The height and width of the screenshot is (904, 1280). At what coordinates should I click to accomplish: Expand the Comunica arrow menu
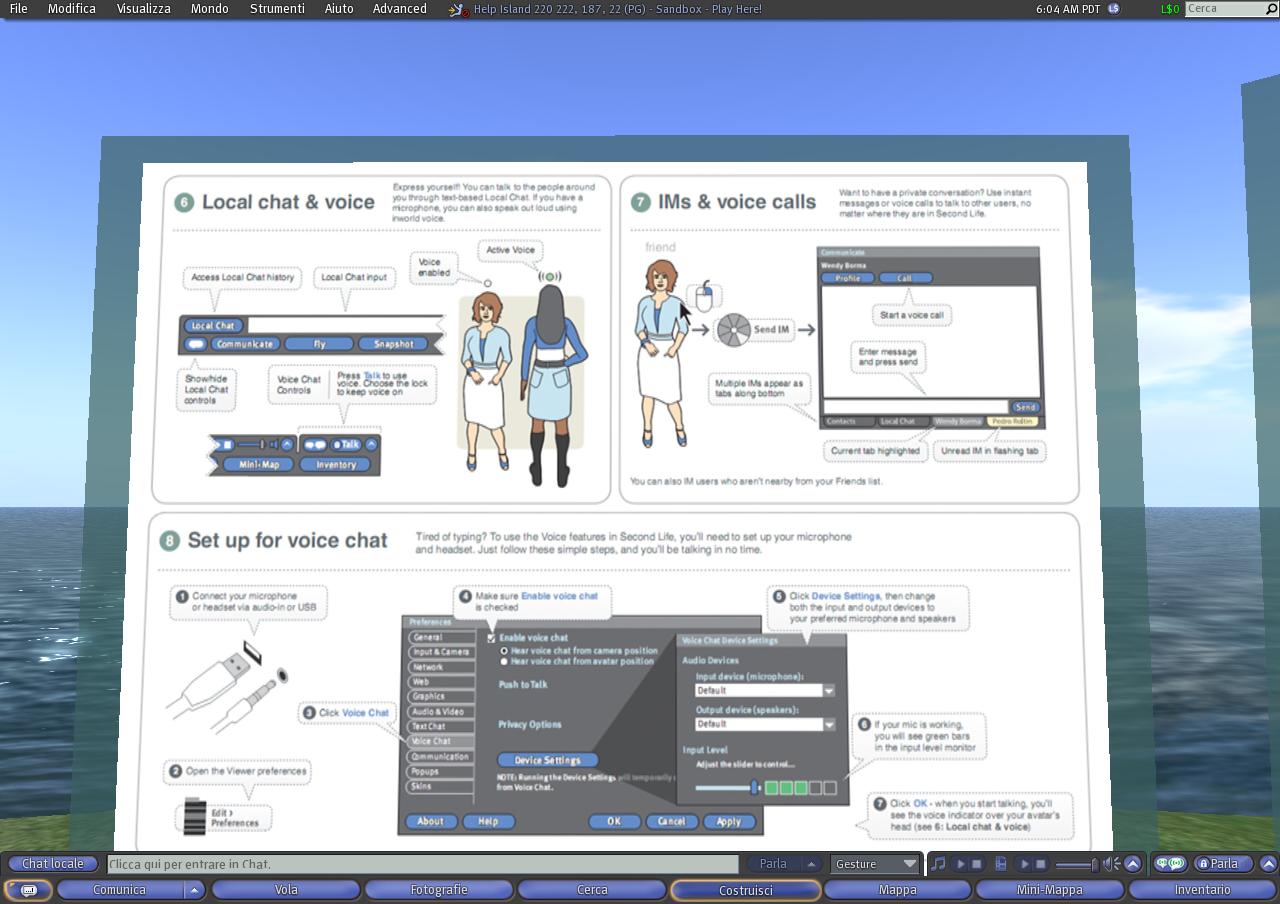[x=194, y=890]
